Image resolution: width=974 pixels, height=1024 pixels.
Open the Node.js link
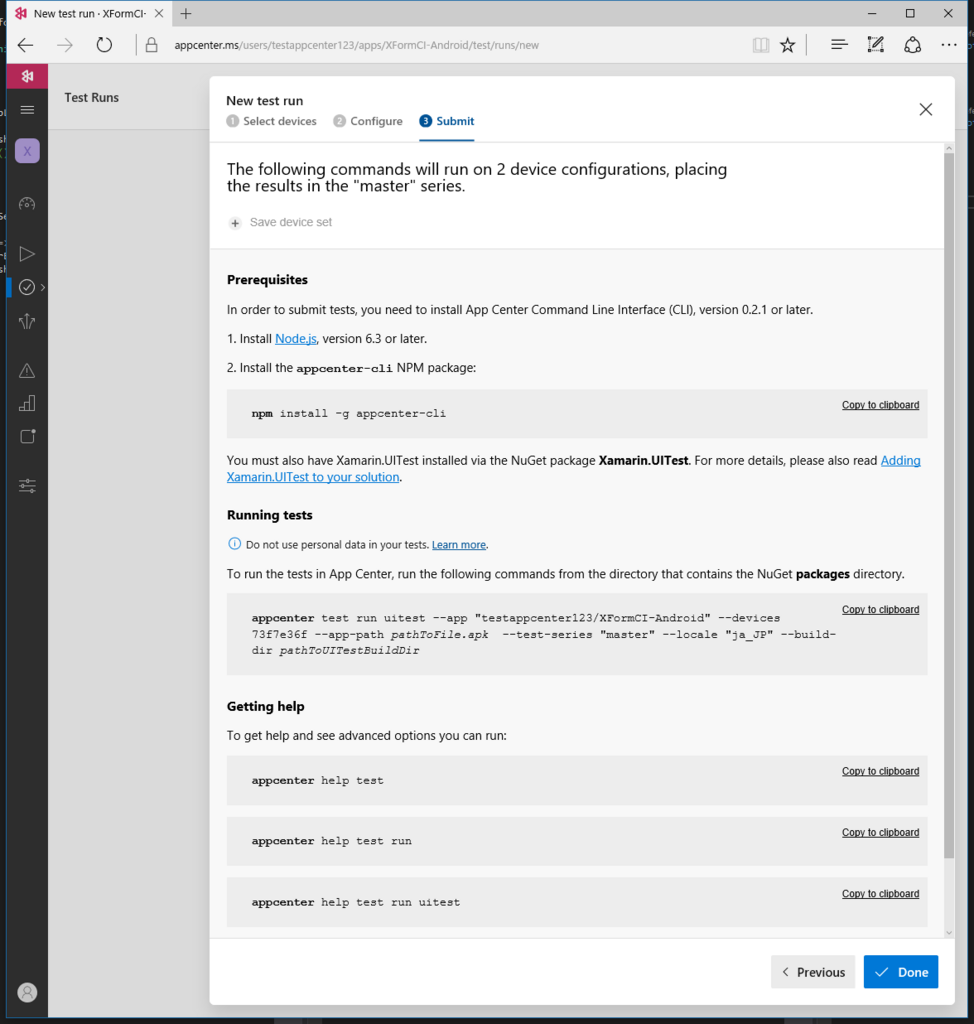[296, 339]
